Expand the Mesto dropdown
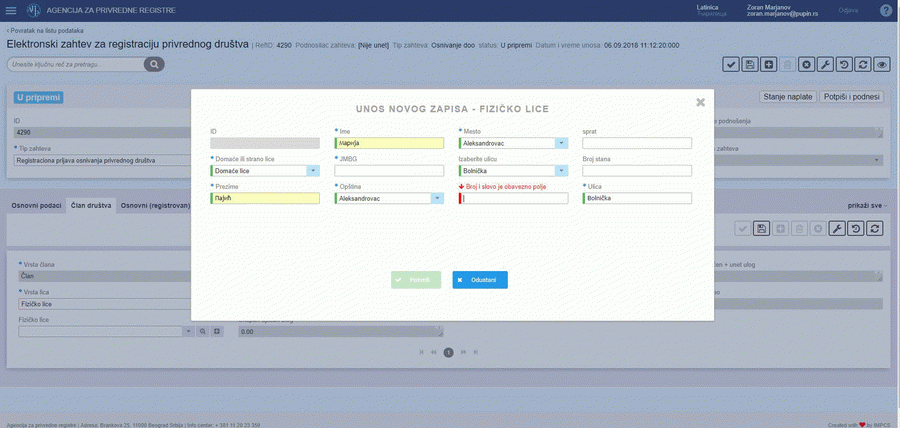This screenshot has height=428, width=900. (561, 143)
